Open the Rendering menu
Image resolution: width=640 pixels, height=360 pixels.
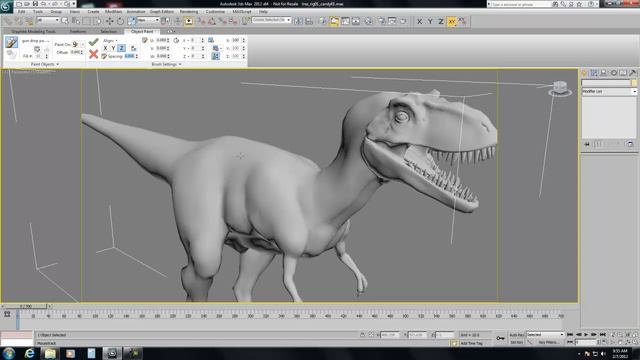(x=189, y=12)
